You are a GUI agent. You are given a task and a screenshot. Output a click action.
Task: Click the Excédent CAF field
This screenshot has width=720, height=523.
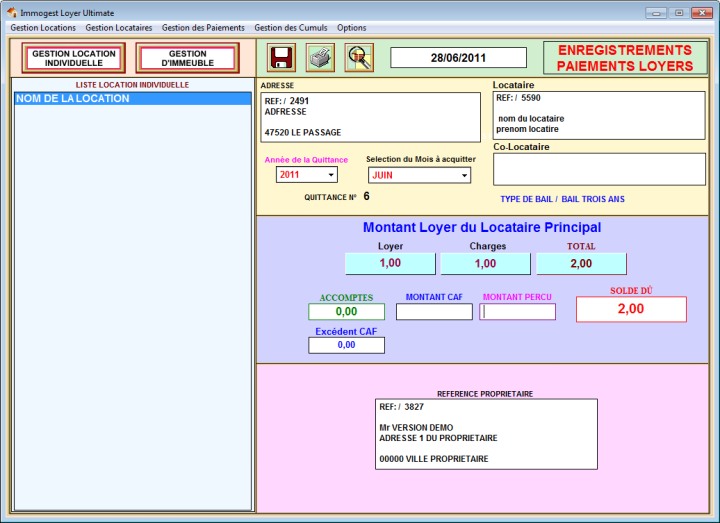click(x=346, y=345)
